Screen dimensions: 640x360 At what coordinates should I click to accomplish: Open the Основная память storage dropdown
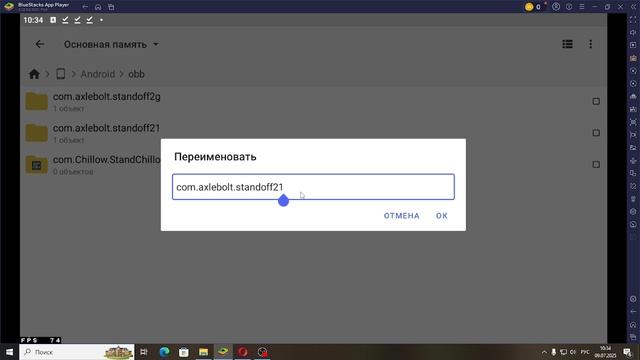[x=111, y=44]
